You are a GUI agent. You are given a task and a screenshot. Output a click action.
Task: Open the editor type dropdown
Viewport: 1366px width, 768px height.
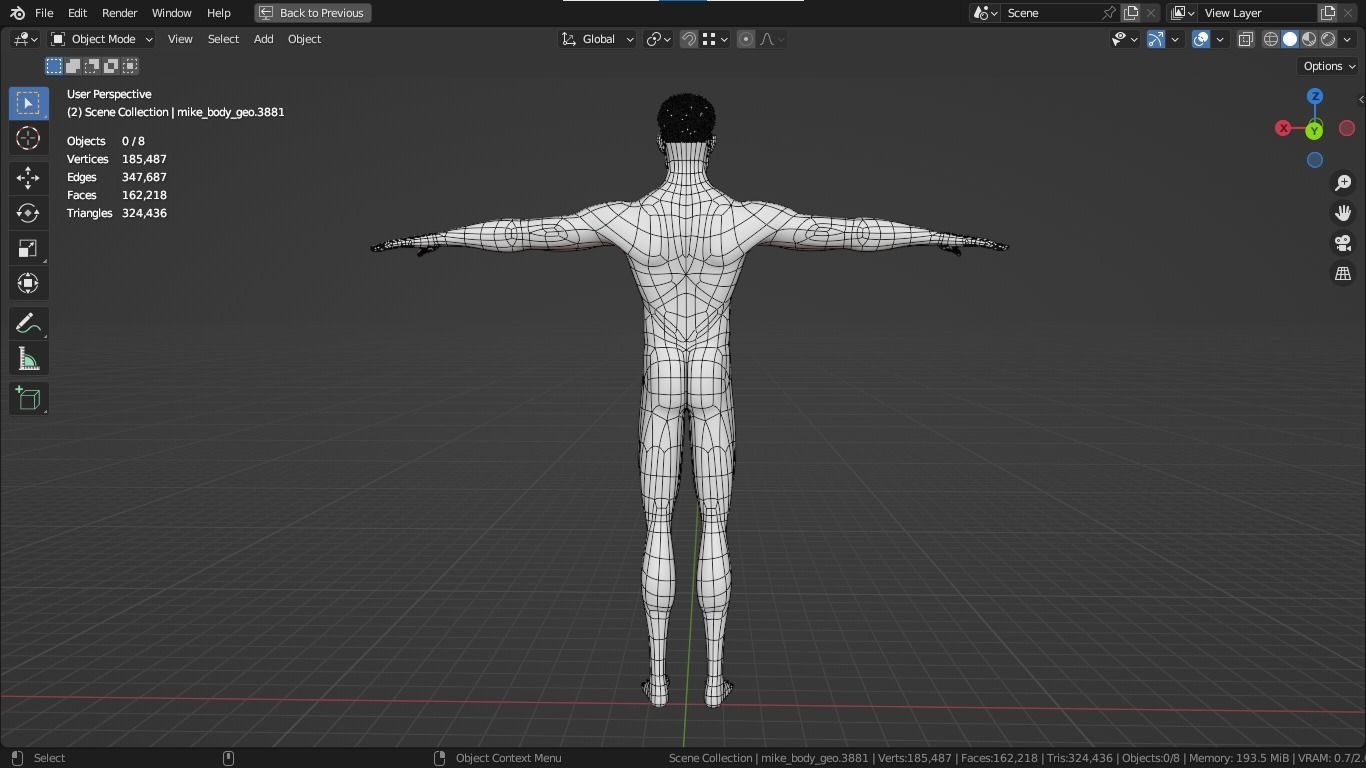[x=25, y=39]
